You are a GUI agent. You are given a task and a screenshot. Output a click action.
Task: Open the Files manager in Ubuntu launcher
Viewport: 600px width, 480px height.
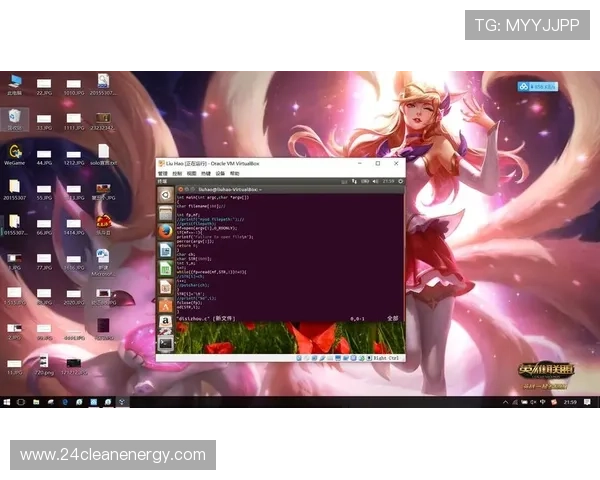(x=165, y=213)
